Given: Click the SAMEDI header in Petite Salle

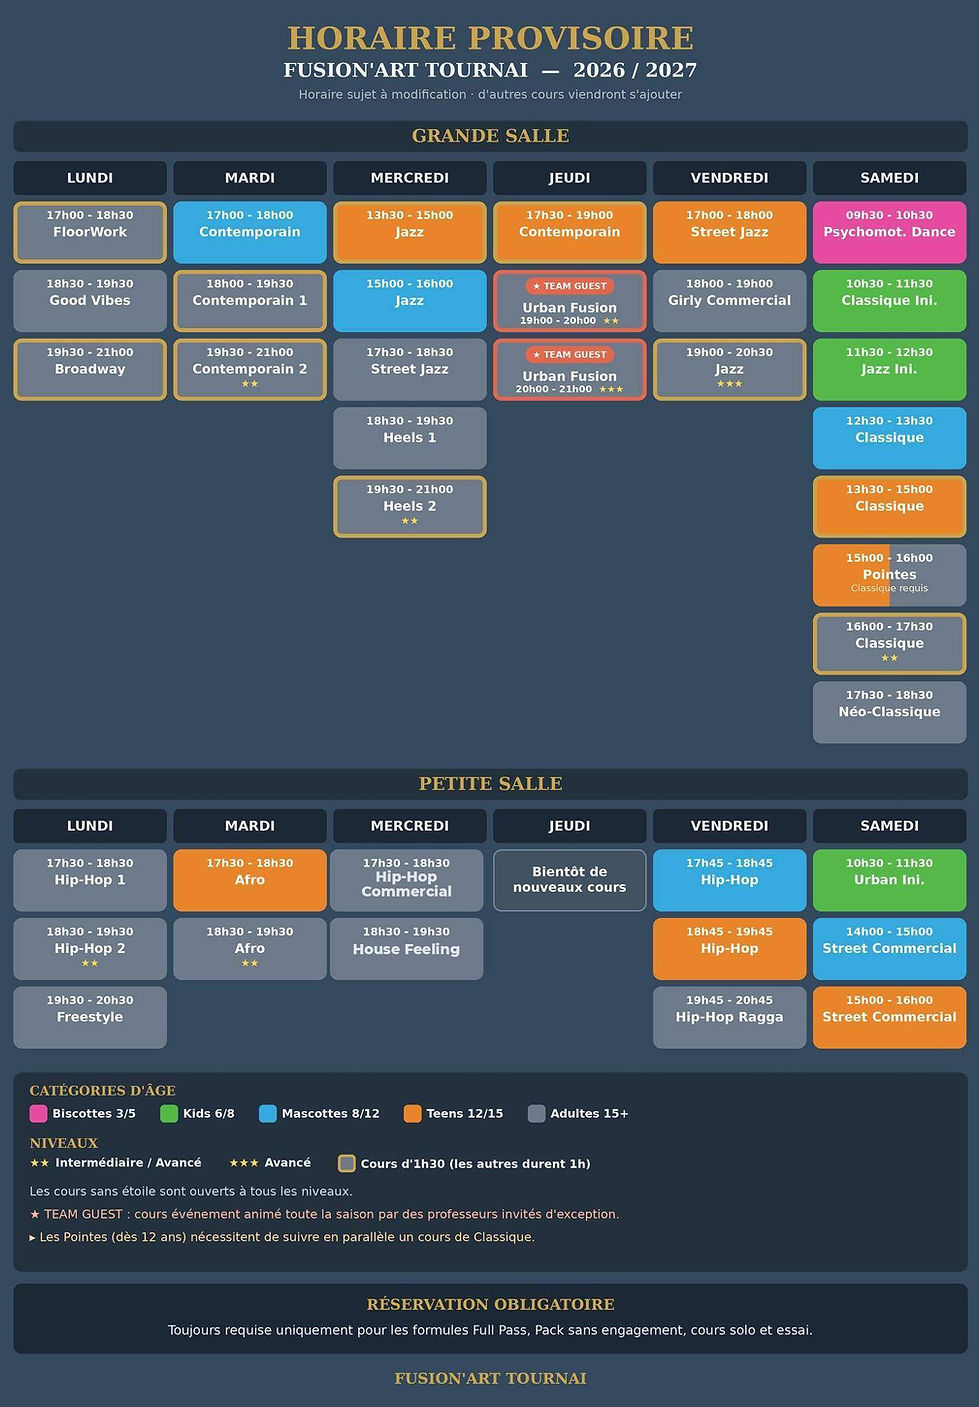Looking at the screenshot, I should (x=890, y=826).
